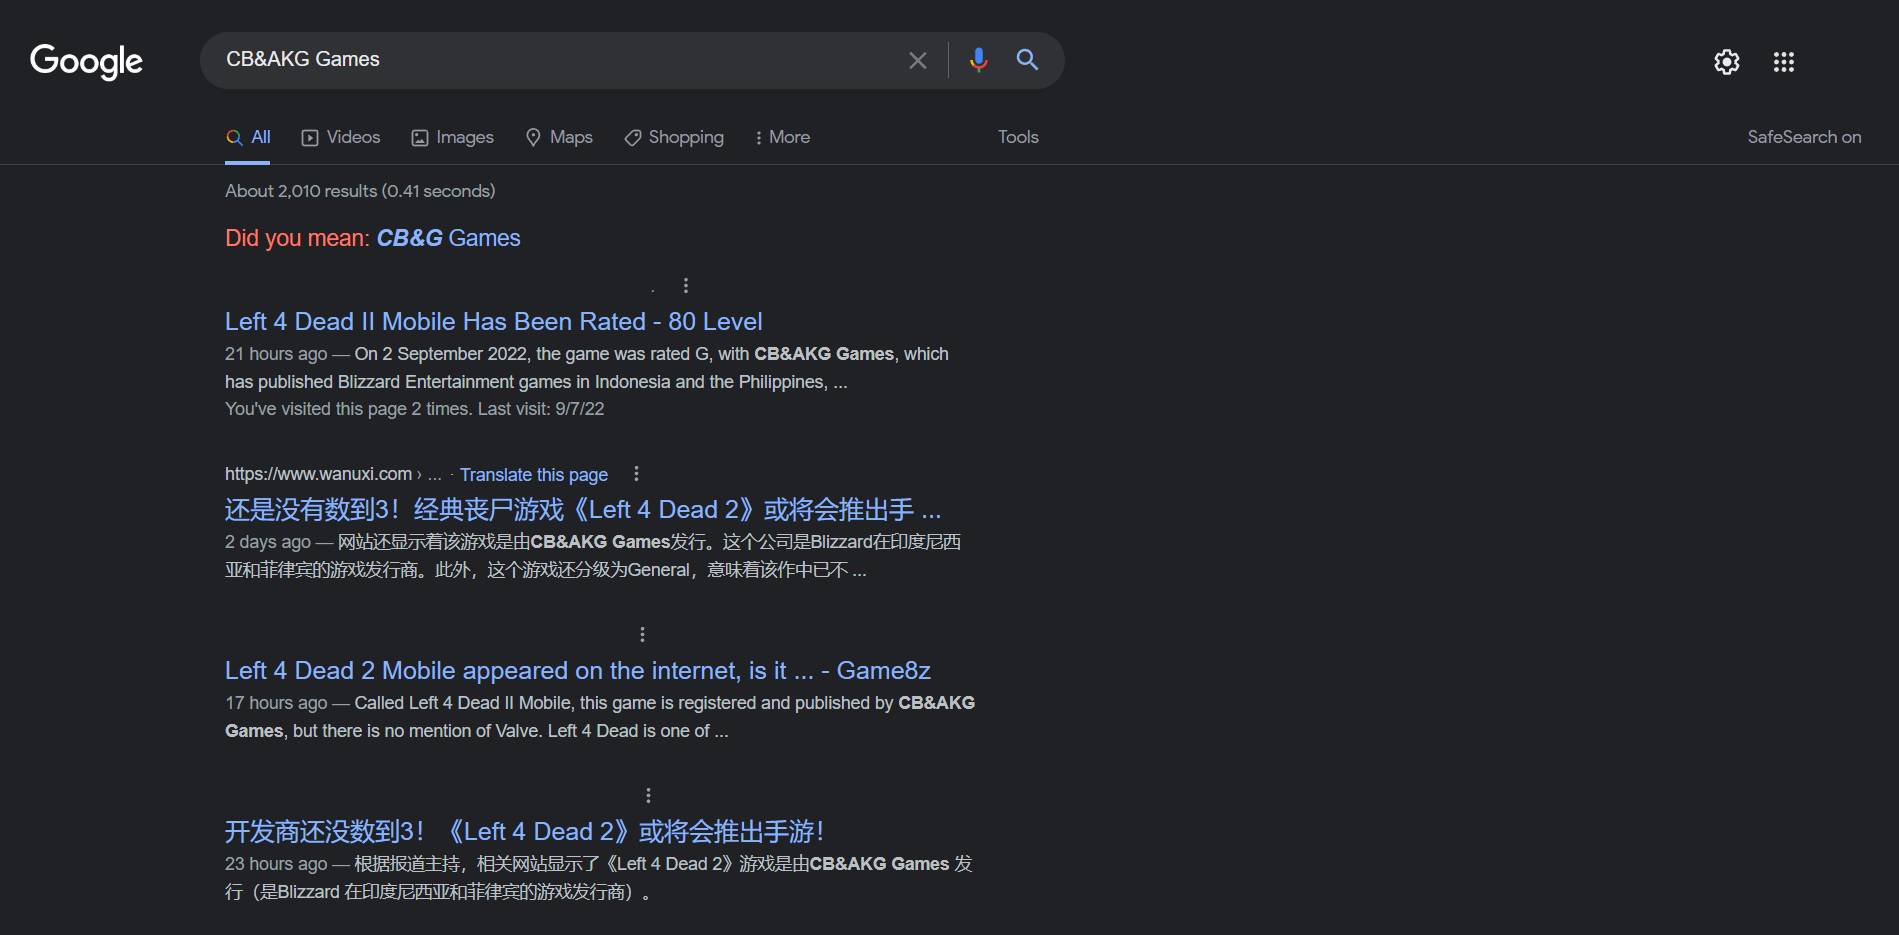The image size is (1899, 935).
Task: Click the https://www.wanuxi.com URL text
Action: point(318,474)
